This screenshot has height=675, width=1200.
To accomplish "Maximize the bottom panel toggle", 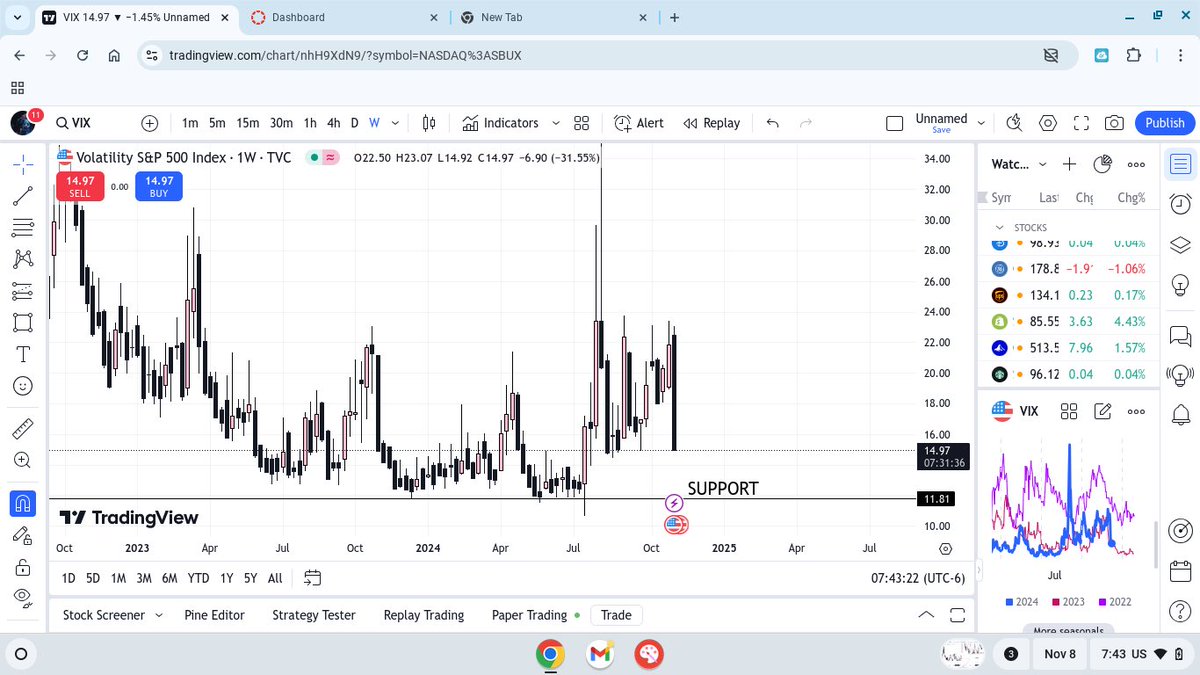I will click(x=957, y=615).
